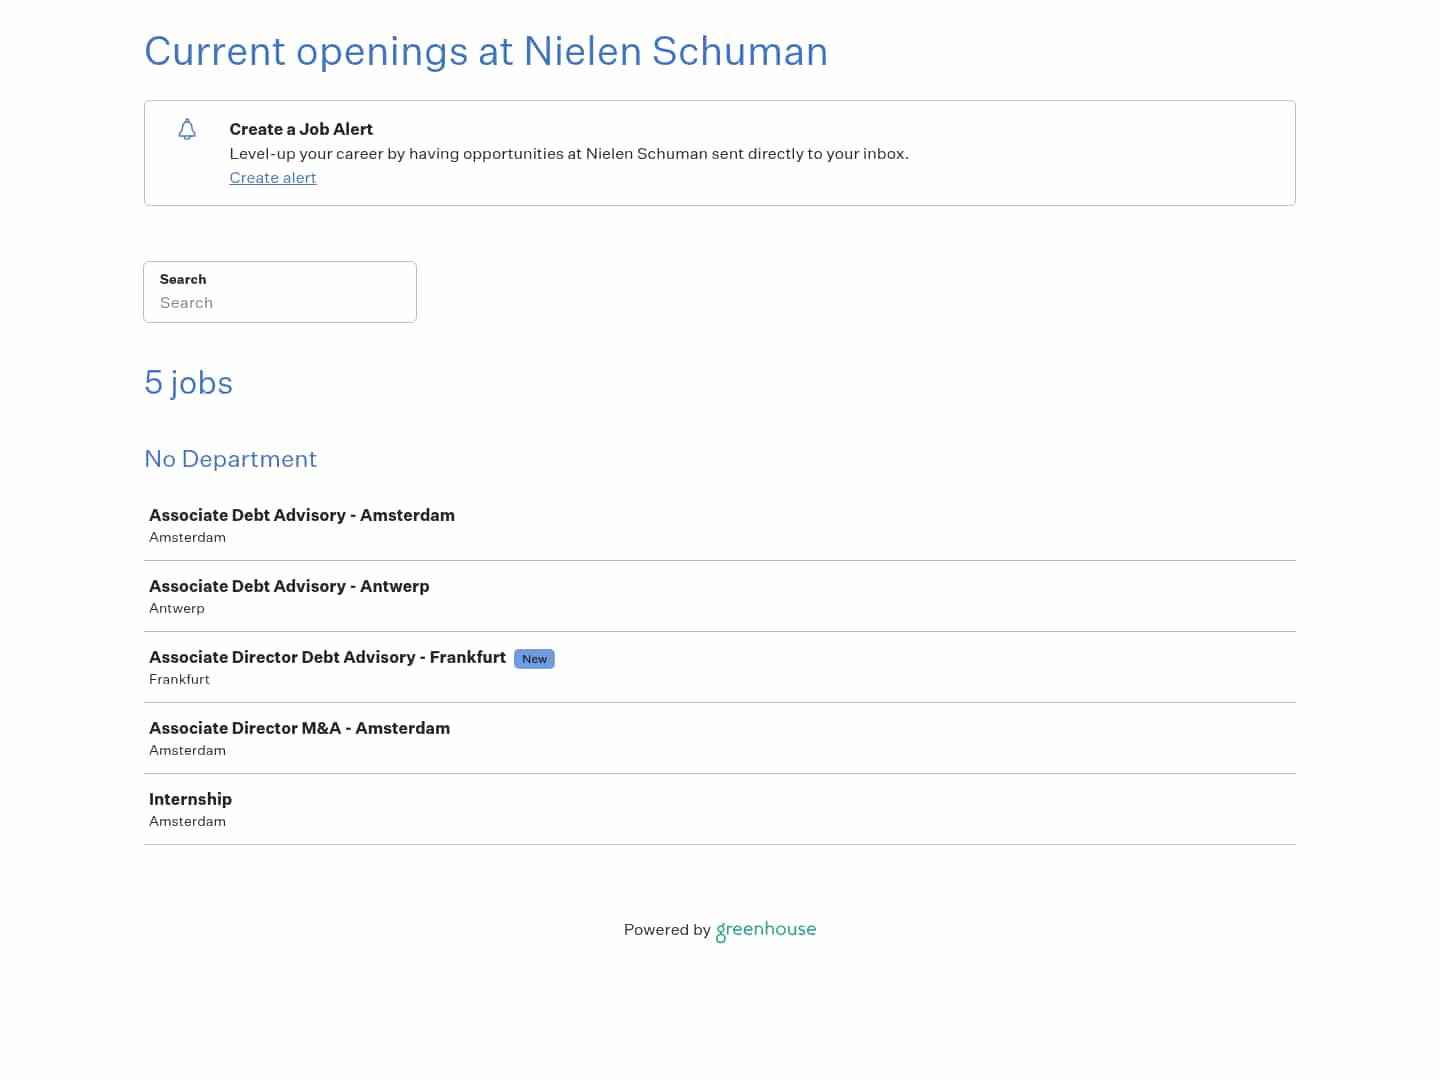Click the bell icon for job alerts
The height and width of the screenshot is (1080, 1440).
(x=187, y=129)
